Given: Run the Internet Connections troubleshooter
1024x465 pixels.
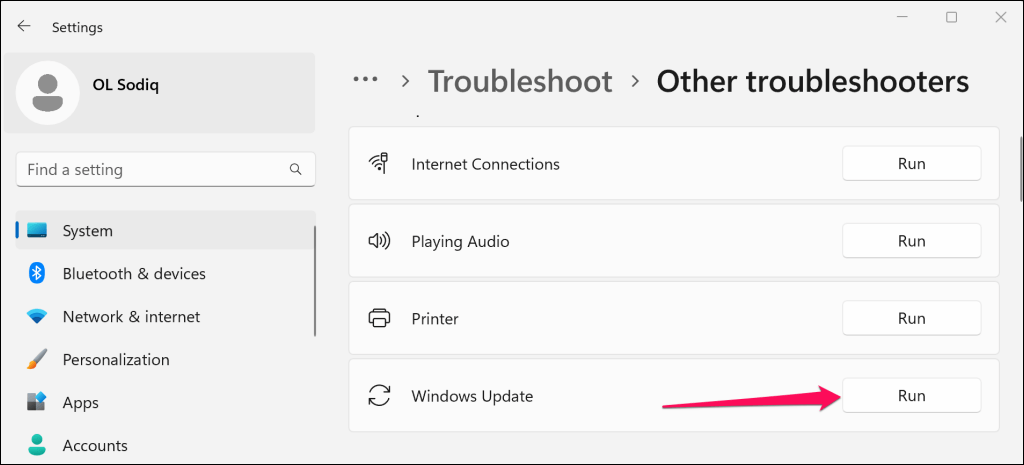Looking at the screenshot, I should point(912,163).
